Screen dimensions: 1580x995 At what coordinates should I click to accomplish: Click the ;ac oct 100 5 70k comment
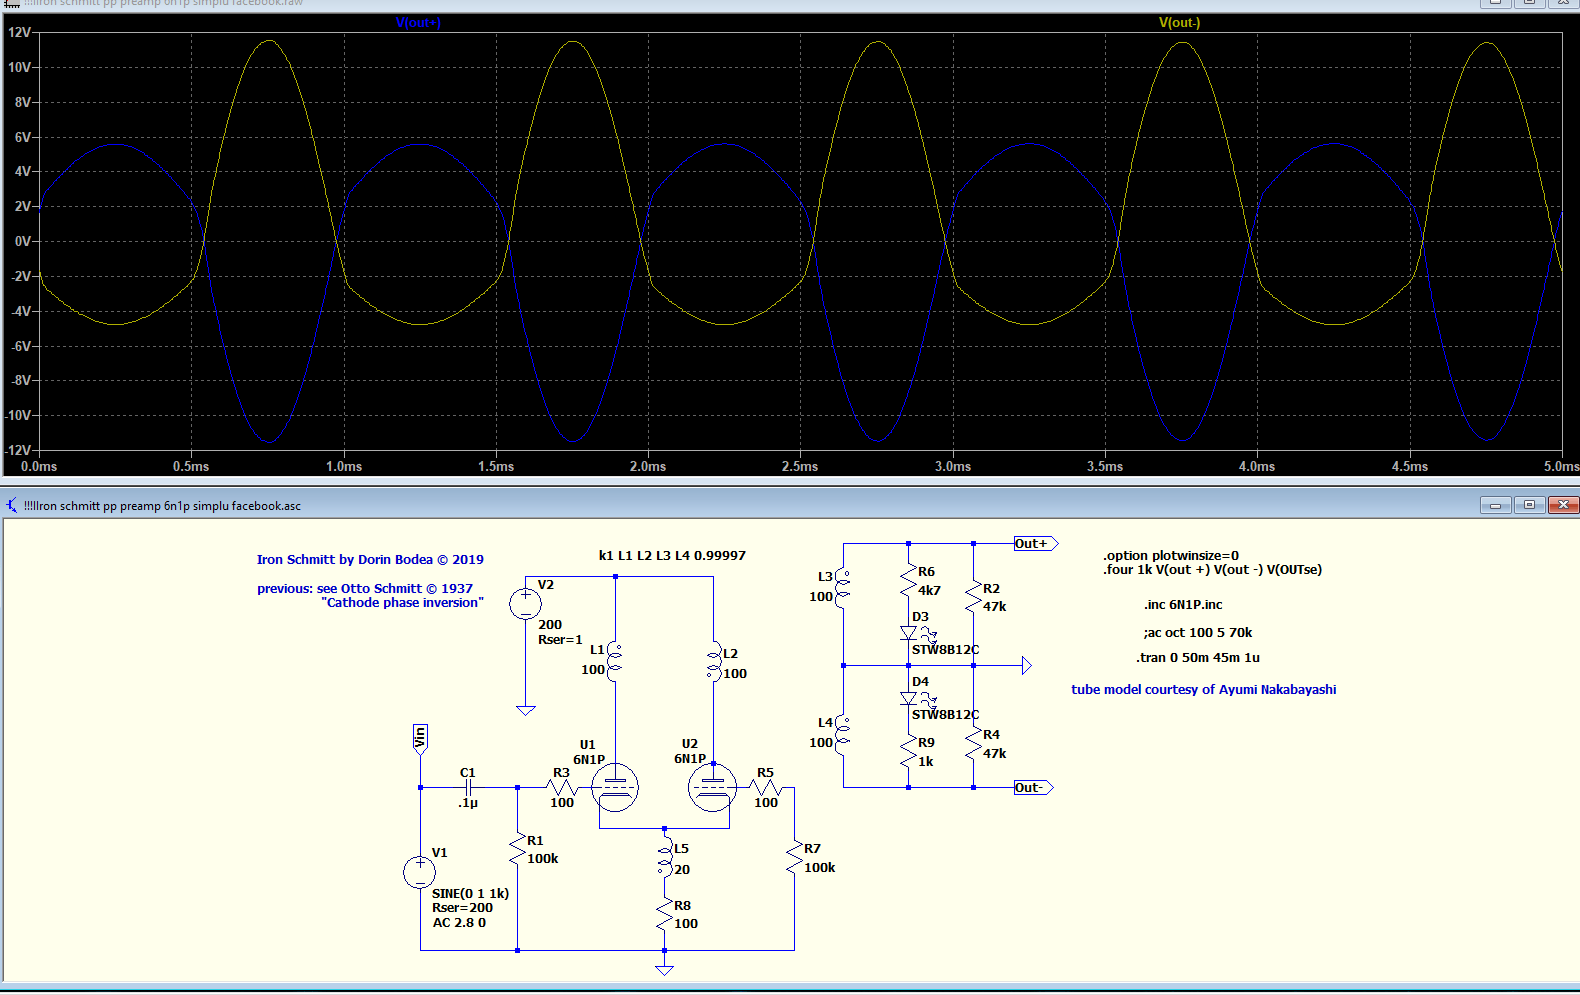[1198, 633]
